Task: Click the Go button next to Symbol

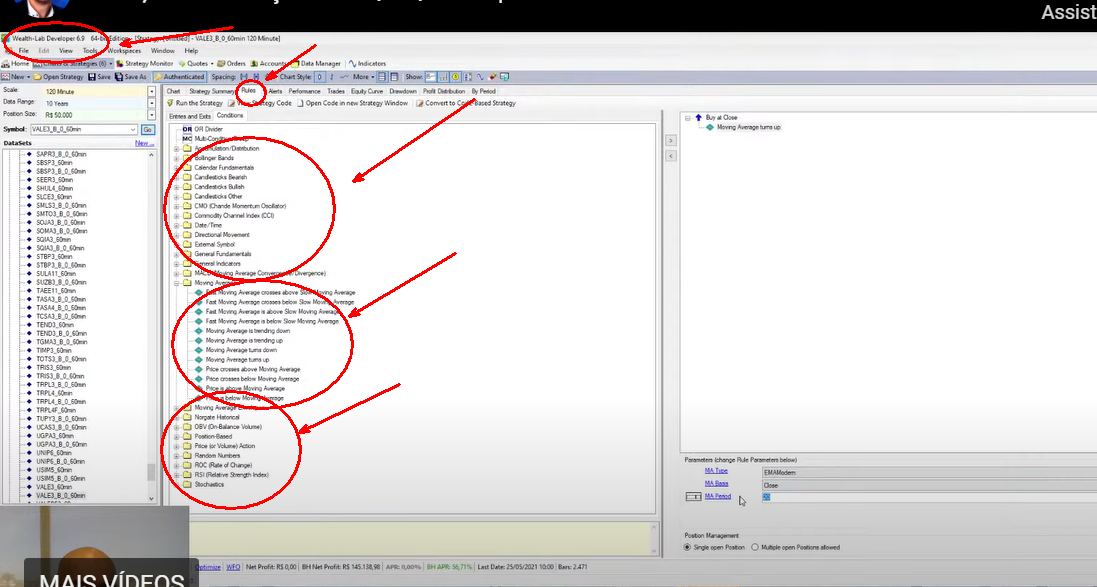Action: point(148,129)
